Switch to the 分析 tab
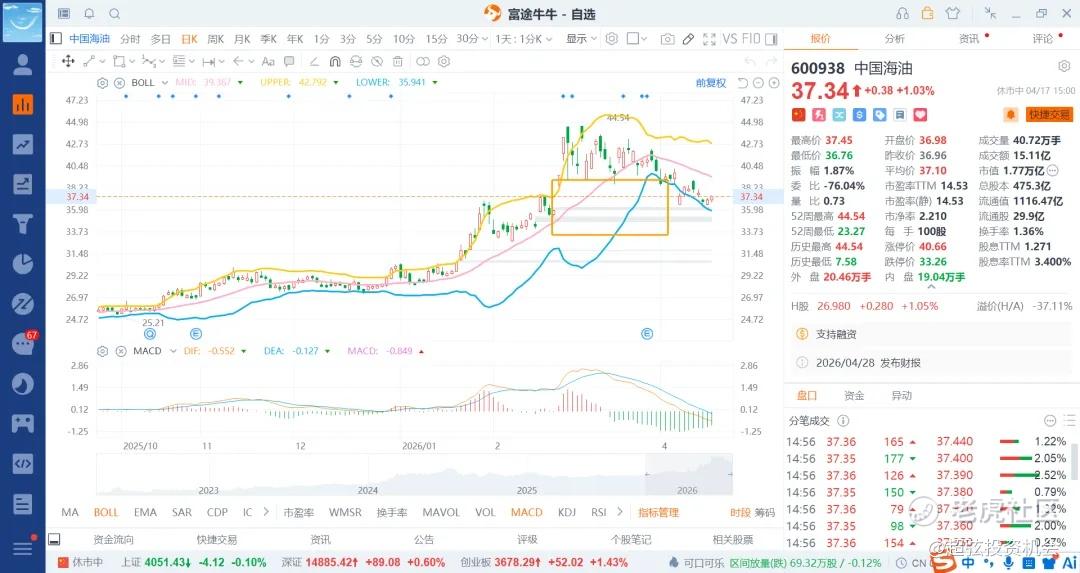Screen dimensions: 1080x573 (x=895, y=39)
